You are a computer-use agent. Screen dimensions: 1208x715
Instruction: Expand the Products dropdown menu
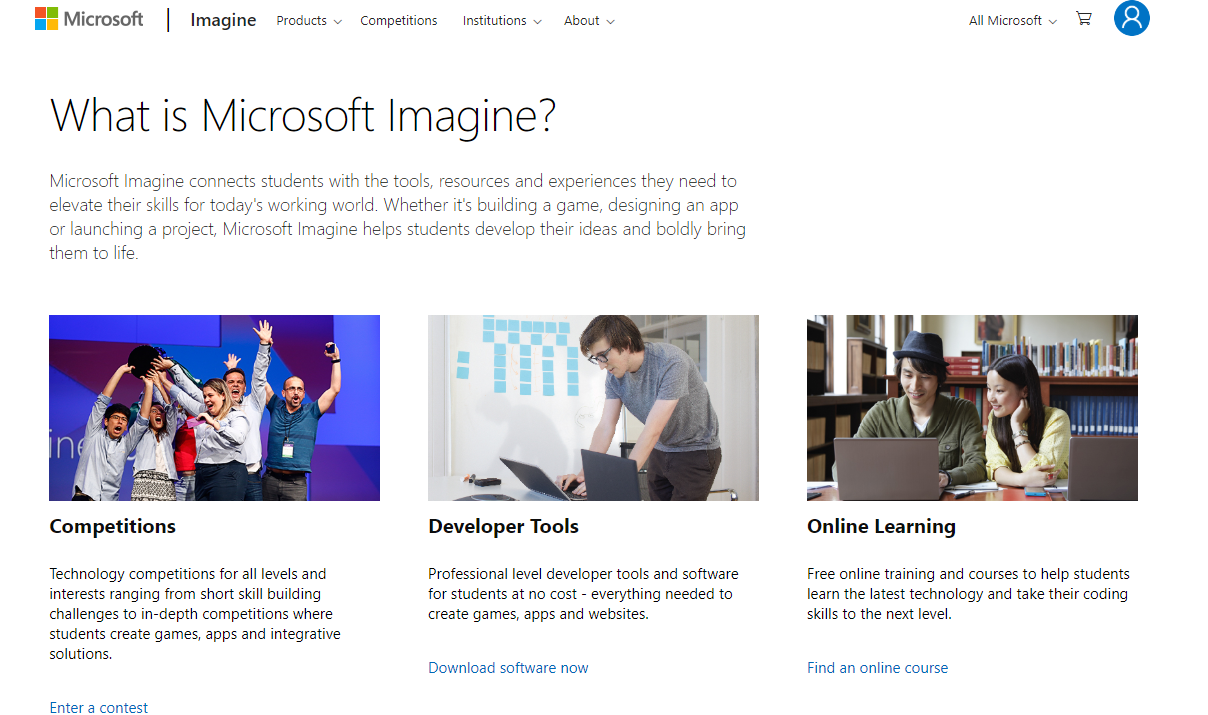click(x=308, y=21)
